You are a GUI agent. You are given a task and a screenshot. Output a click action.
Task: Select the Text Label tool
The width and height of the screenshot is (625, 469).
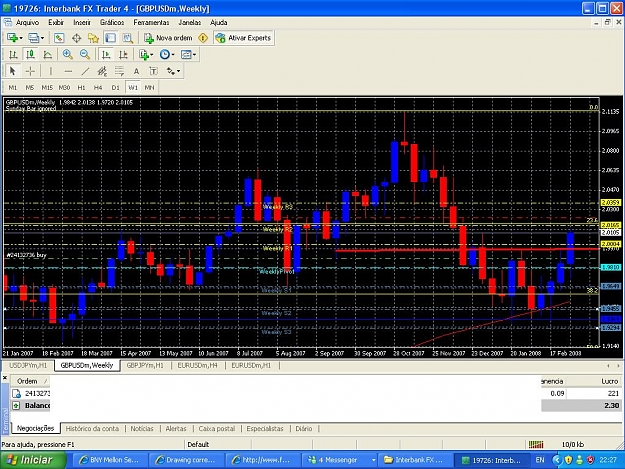tap(153, 71)
